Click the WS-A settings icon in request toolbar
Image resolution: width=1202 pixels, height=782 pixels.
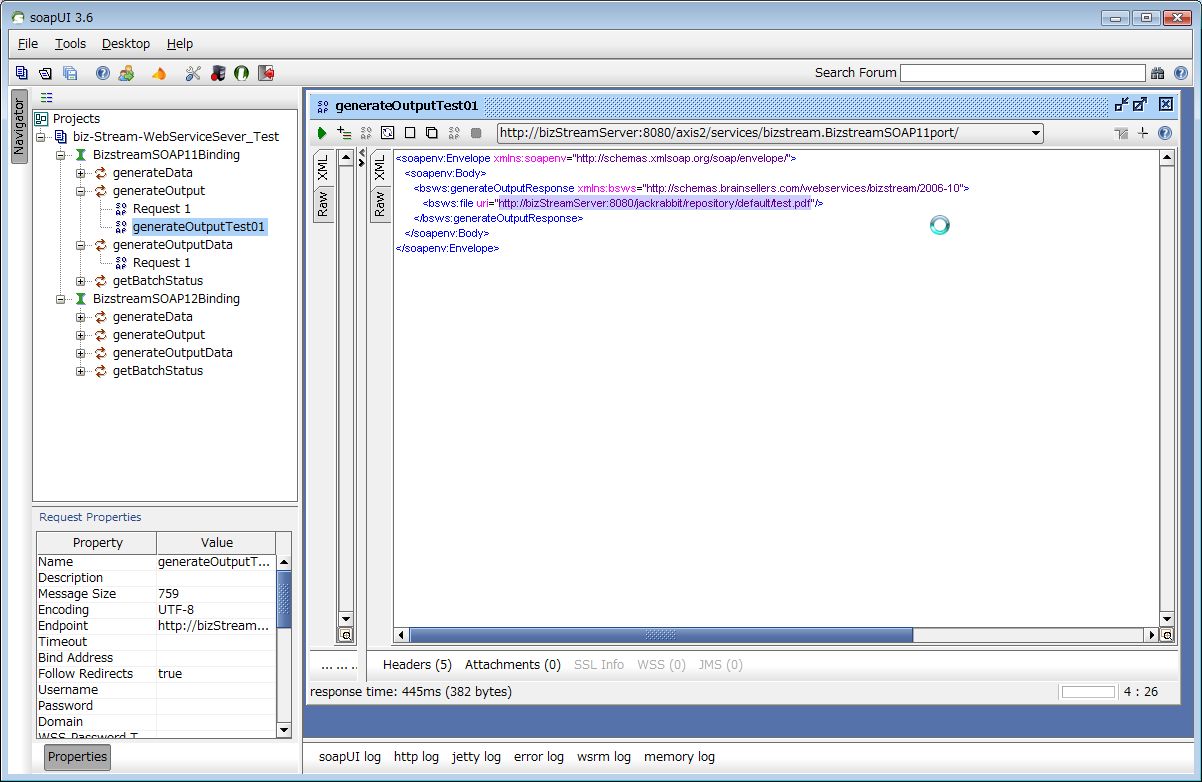[1121, 133]
